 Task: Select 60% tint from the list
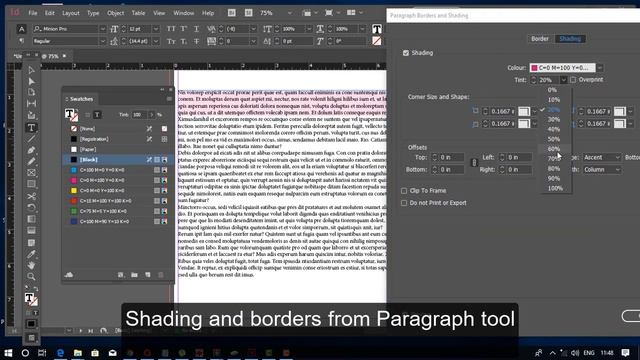coord(553,149)
